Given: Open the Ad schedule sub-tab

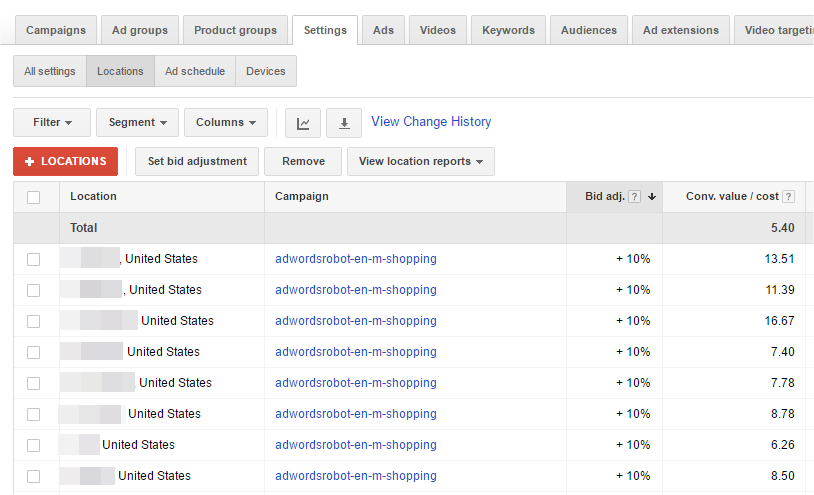Looking at the screenshot, I should tap(195, 72).
